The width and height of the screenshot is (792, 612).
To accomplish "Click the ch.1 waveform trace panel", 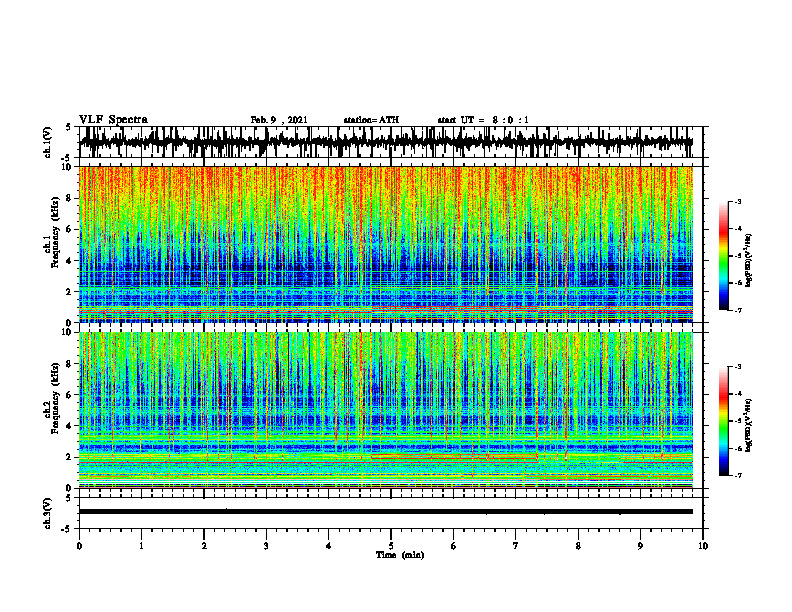I will pos(391,142).
